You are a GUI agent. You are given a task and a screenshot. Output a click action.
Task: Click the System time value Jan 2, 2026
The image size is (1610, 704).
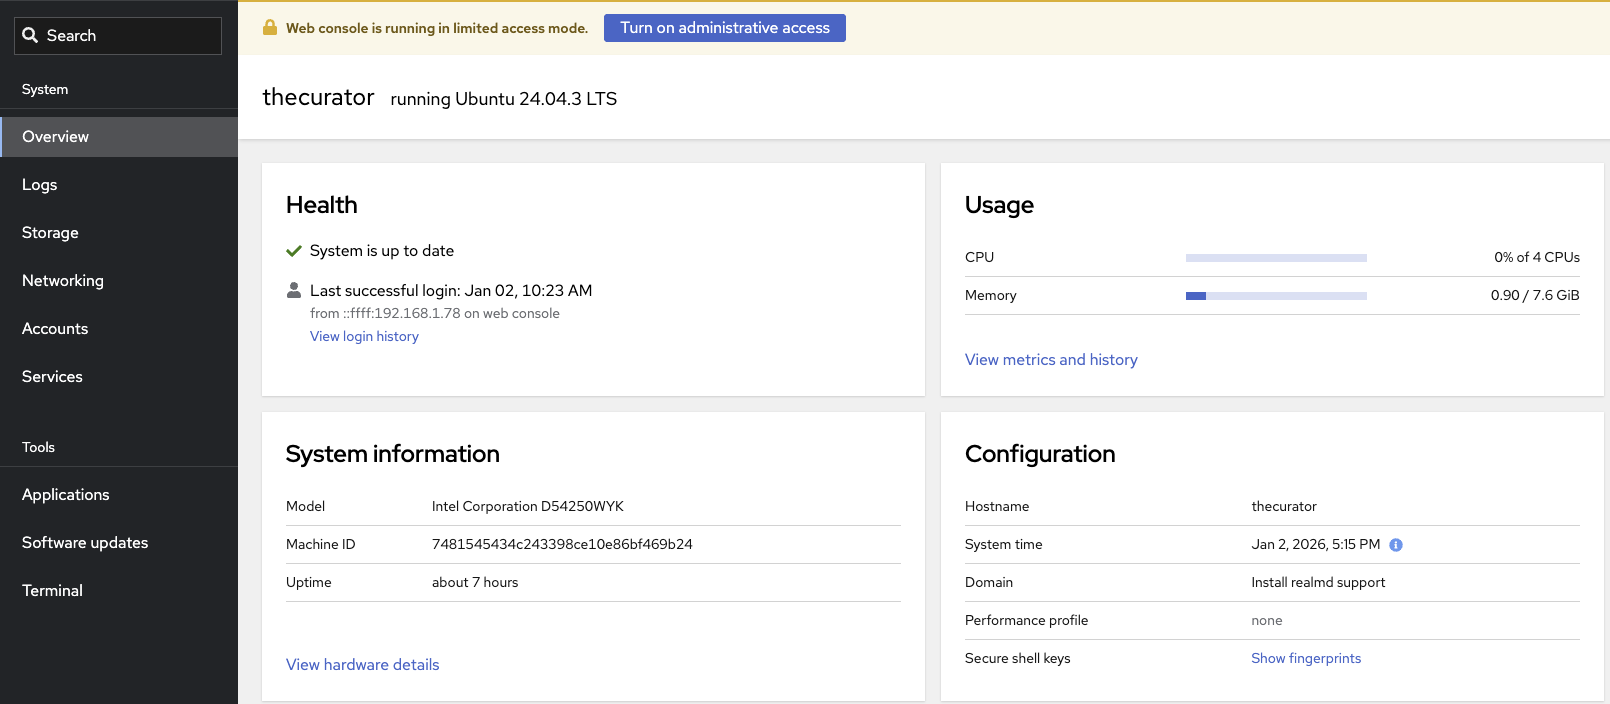(x=1315, y=545)
